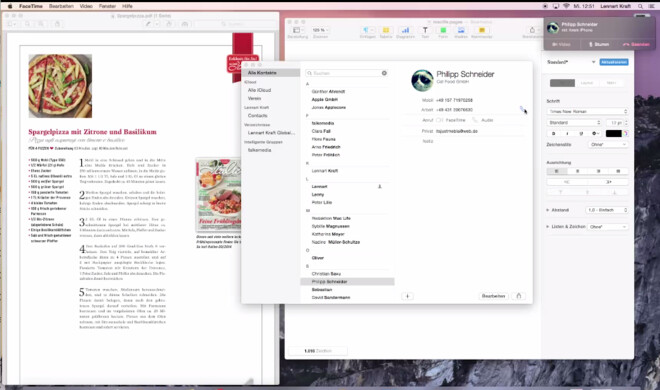Viewport: 660px width, 390px height.
Task: Click the AirPlay display icon in menu bar
Action: (556, 6)
